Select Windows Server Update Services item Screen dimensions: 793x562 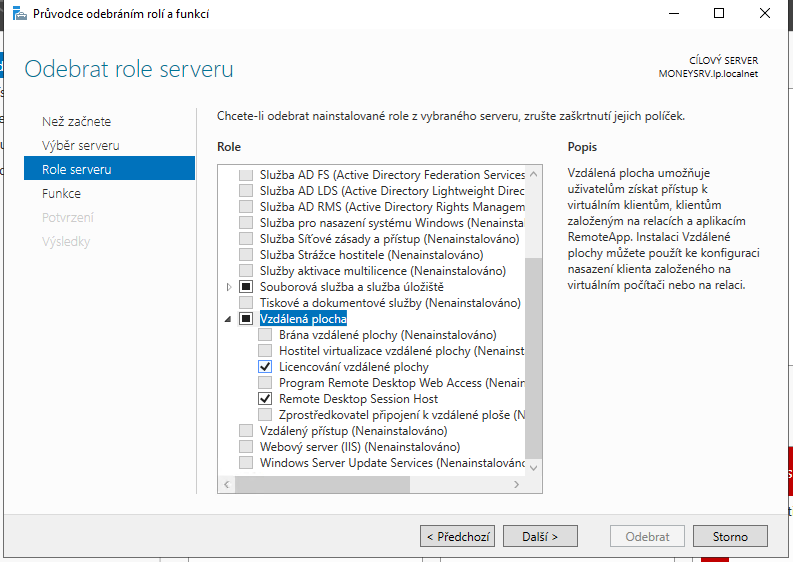click(390, 463)
